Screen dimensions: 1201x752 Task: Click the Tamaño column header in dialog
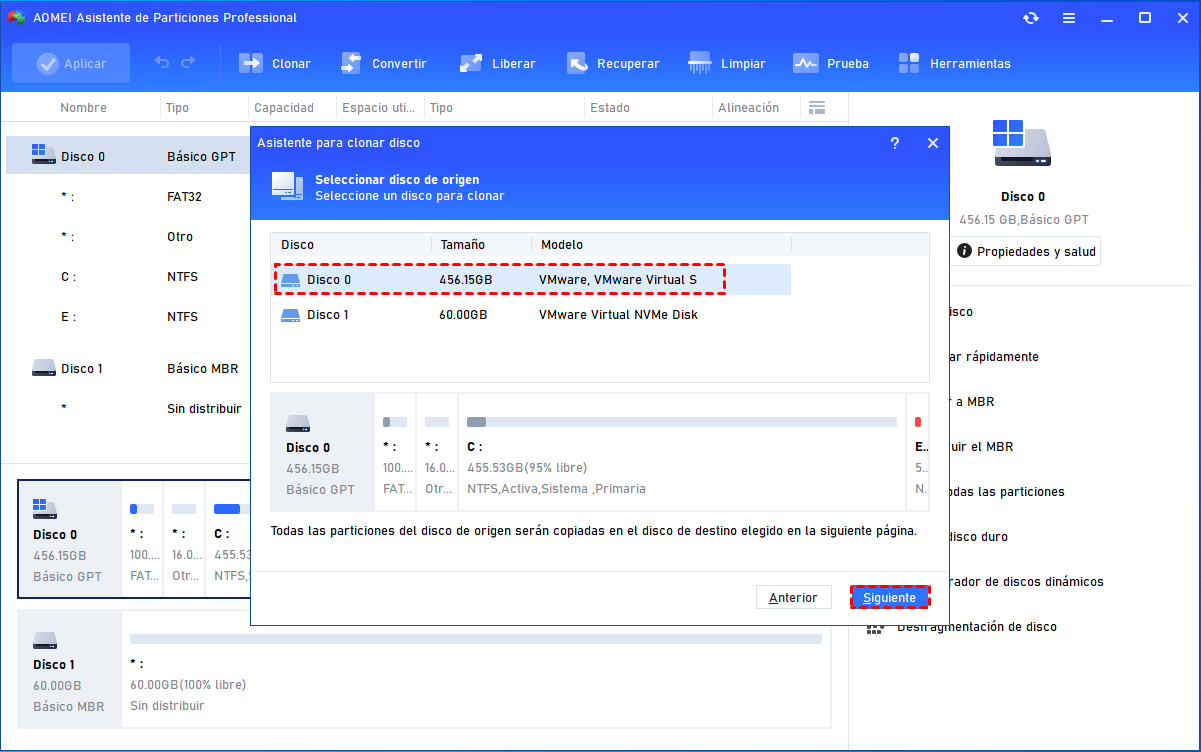pos(463,244)
